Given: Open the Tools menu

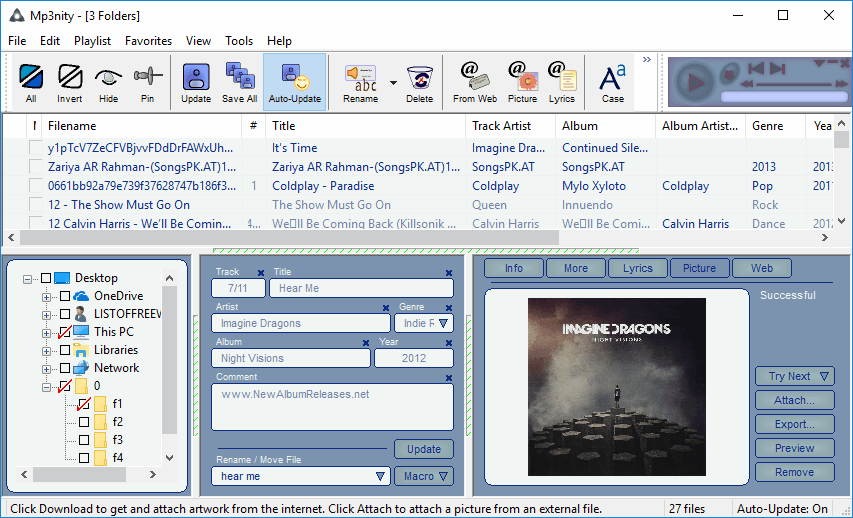Looking at the screenshot, I should [x=239, y=41].
